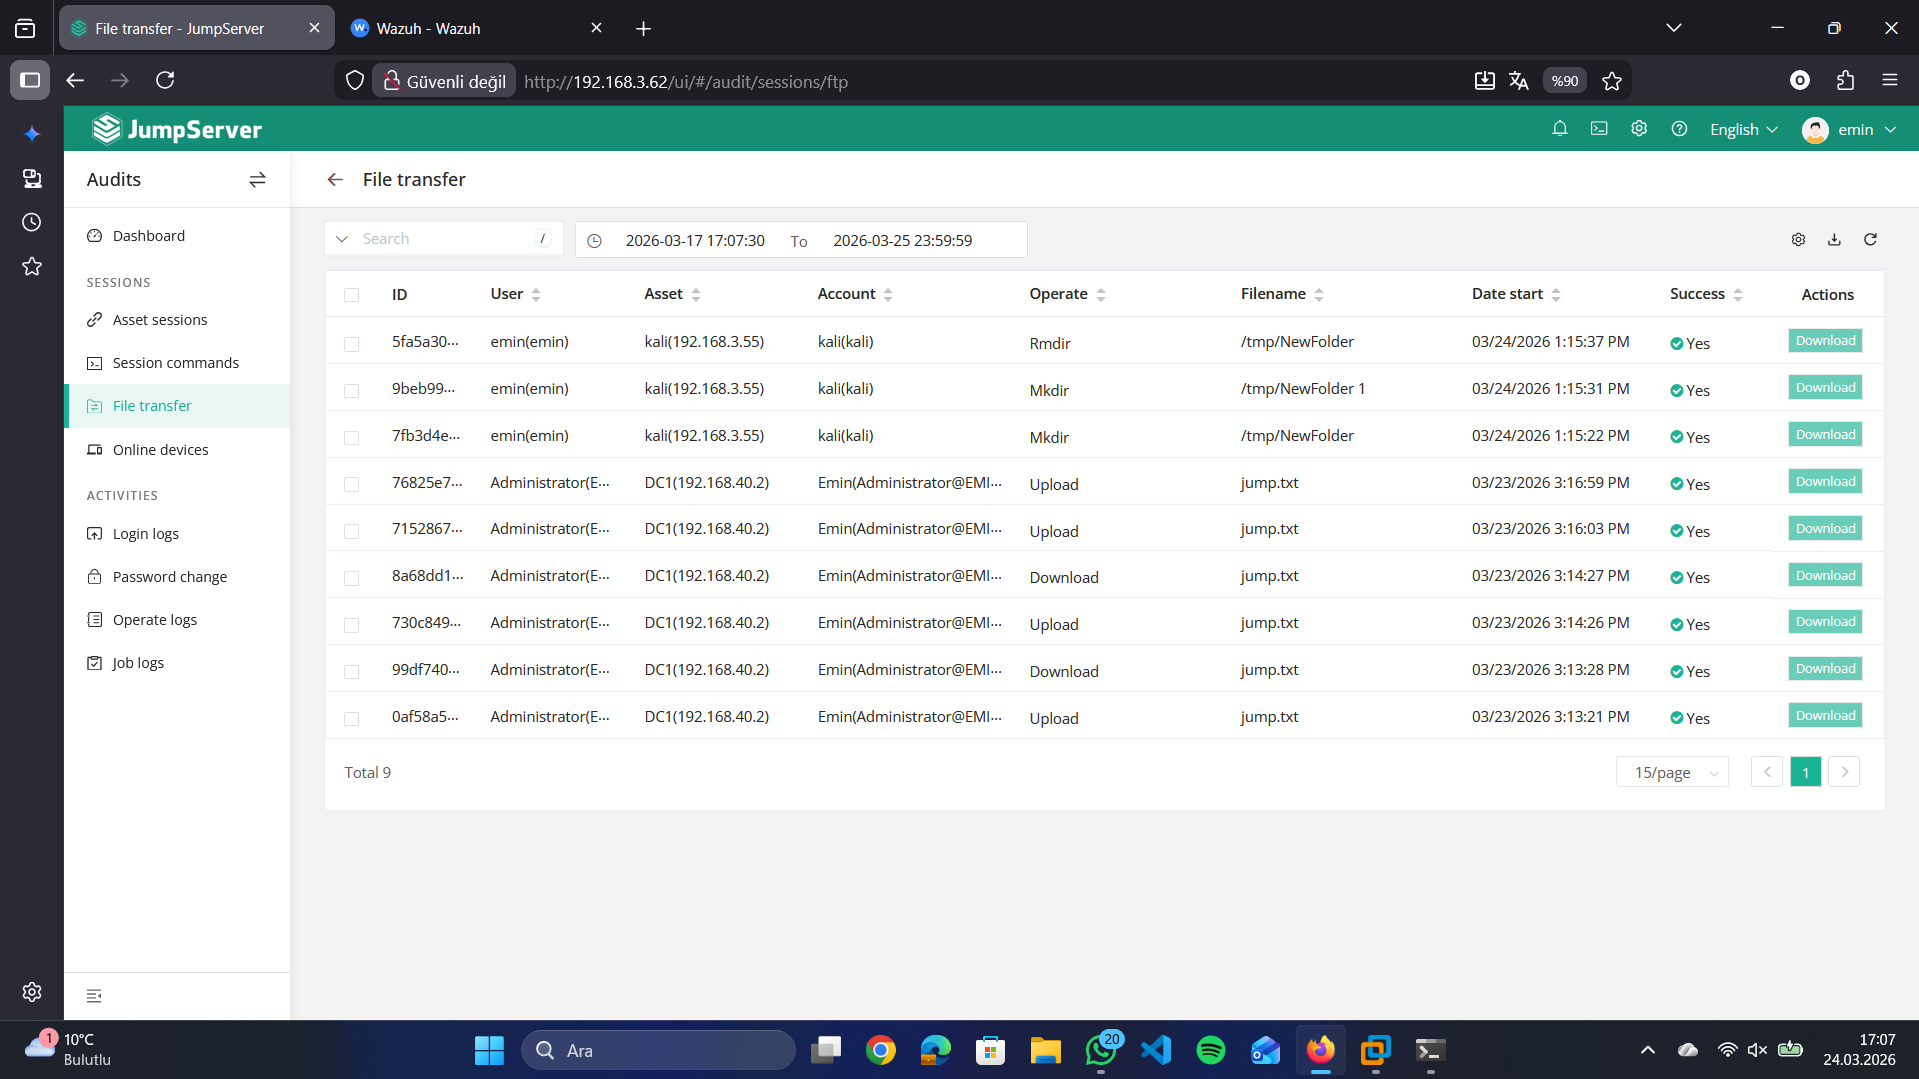This screenshot has height=1079, width=1919.
Task: Select the checkbox for row 76825e7
Action: [x=351, y=485]
